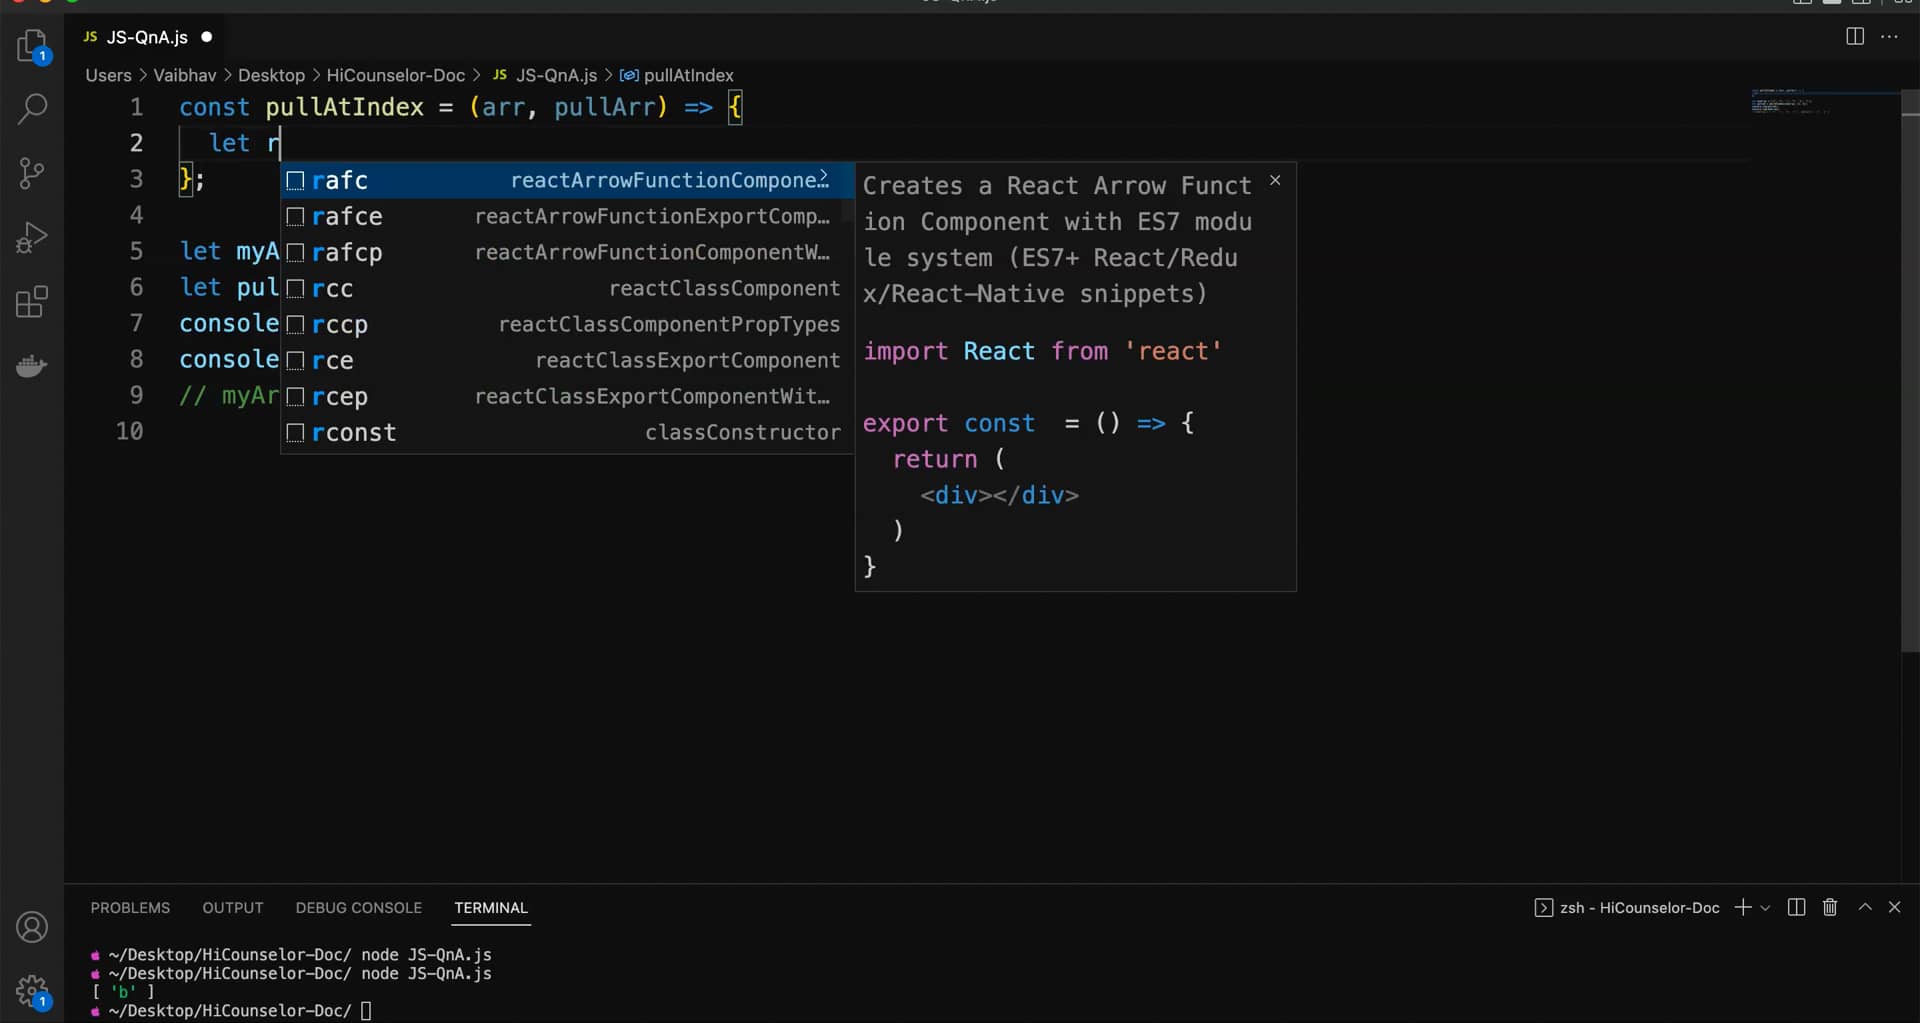Open the Manage settings gear
Screen dimensions: 1920x1023
(x=32, y=991)
